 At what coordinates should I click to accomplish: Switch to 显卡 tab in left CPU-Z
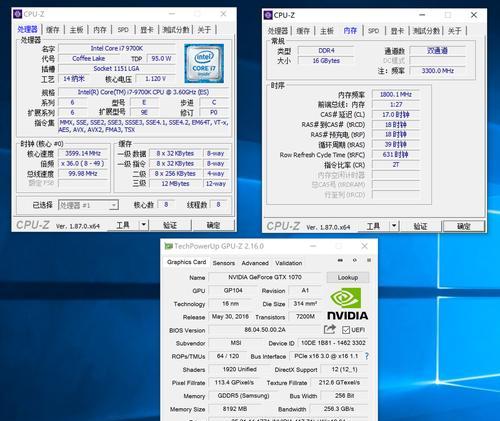tap(147, 30)
